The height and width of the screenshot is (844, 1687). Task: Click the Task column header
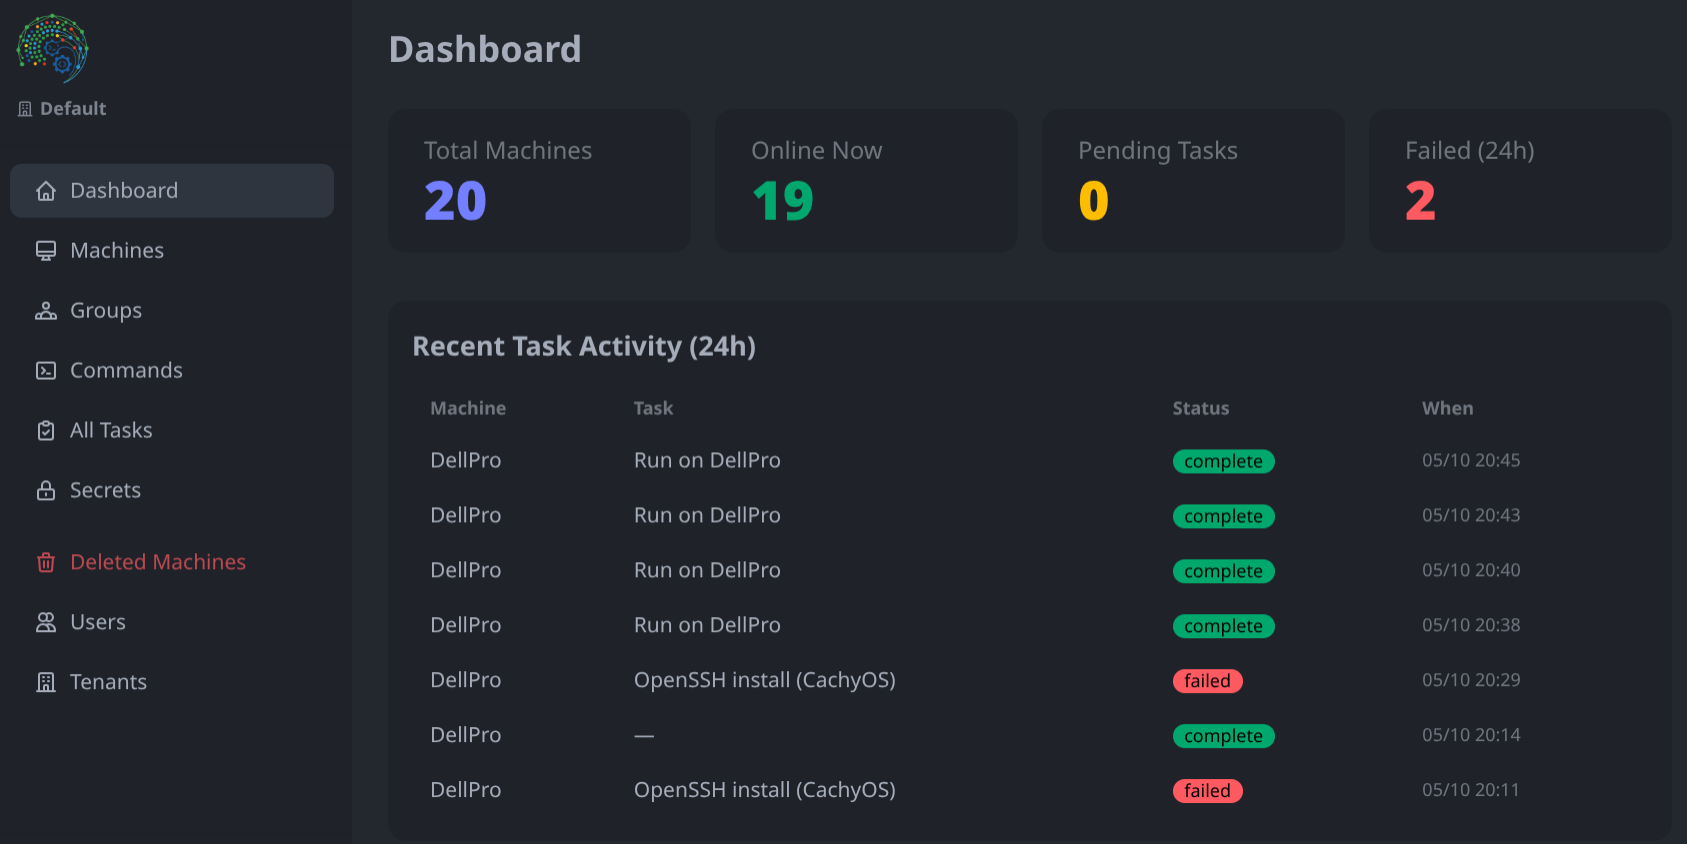653,408
